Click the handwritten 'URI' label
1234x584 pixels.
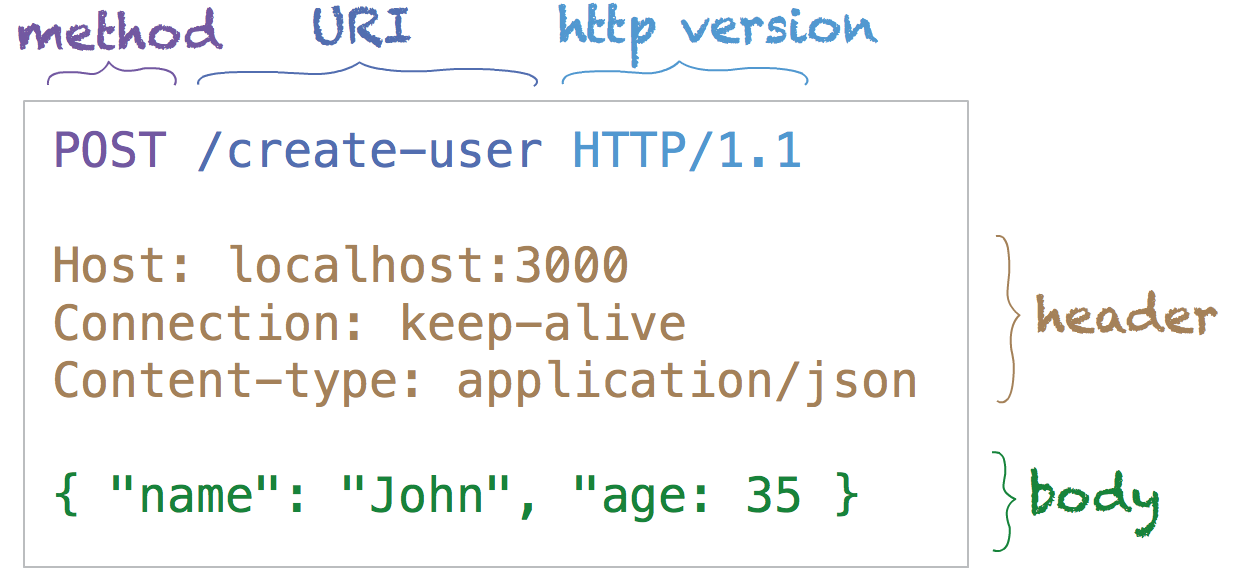(x=361, y=28)
